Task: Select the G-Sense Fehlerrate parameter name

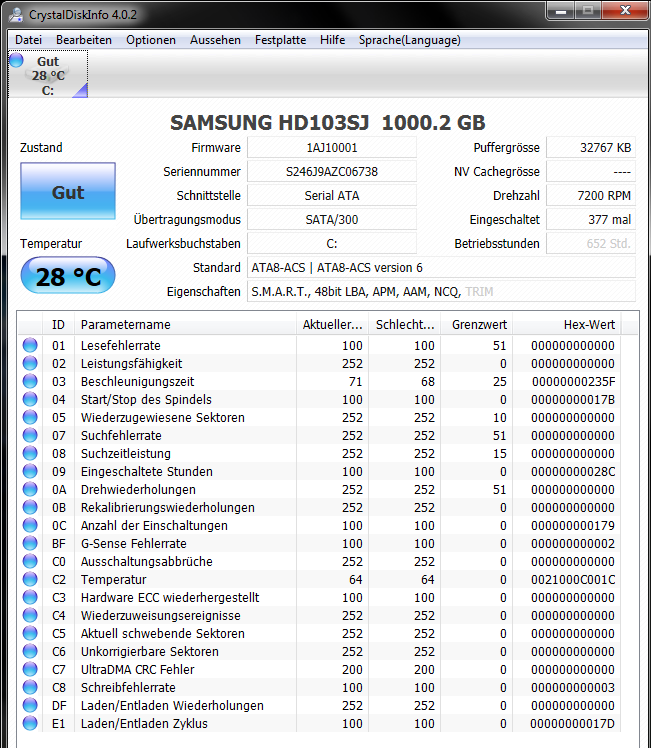Action: (134, 543)
